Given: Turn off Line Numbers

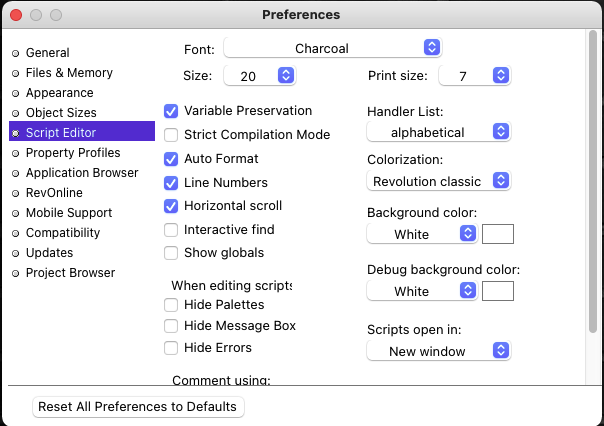Looking at the screenshot, I should pyautogui.click(x=172, y=183).
